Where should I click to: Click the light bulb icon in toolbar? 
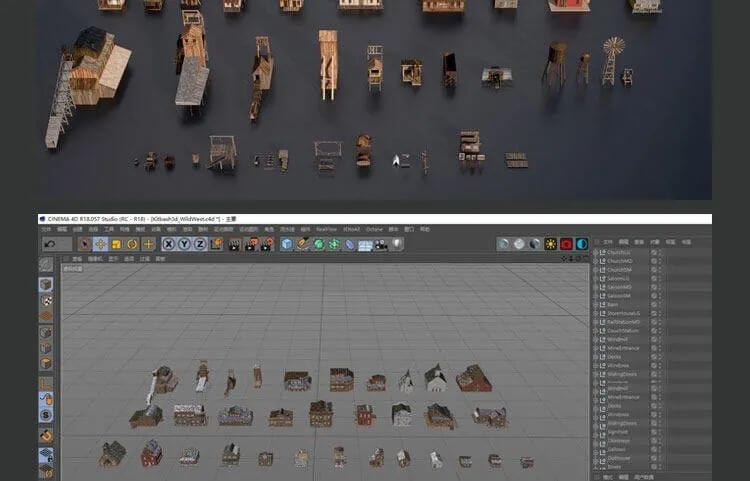397,243
